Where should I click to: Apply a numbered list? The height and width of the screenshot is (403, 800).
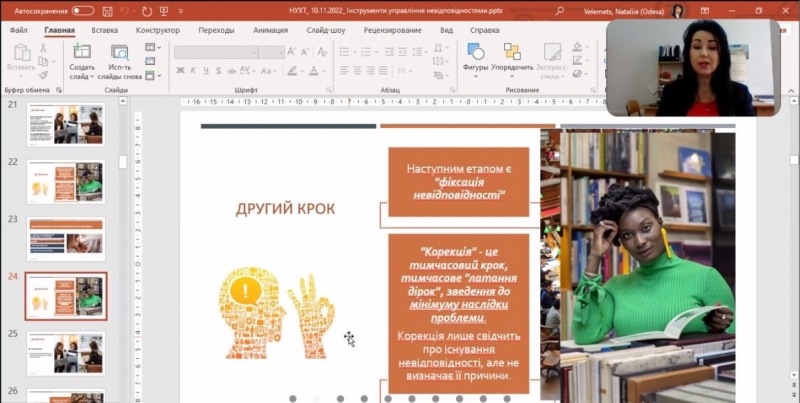click(368, 52)
